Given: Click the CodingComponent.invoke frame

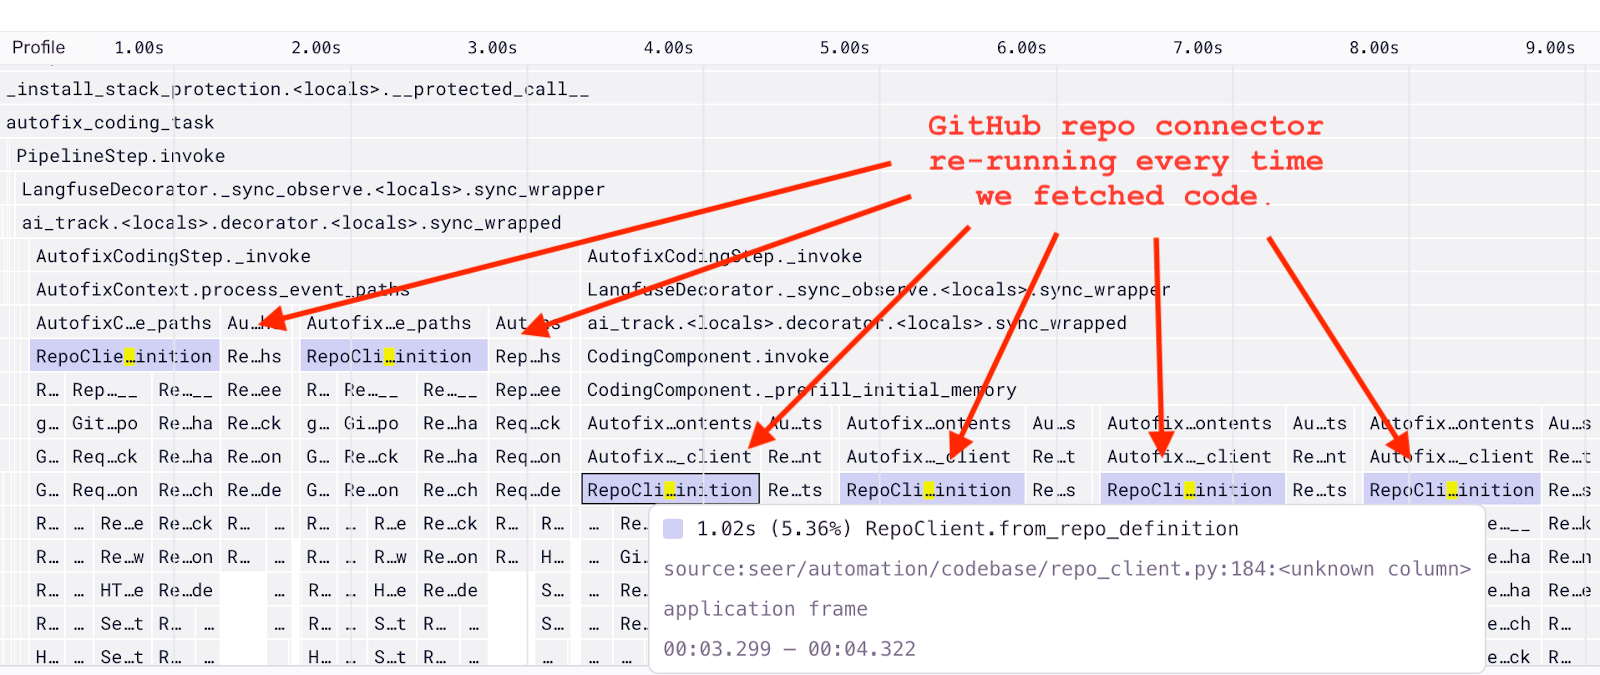Looking at the screenshot, I should coord(708,356).
